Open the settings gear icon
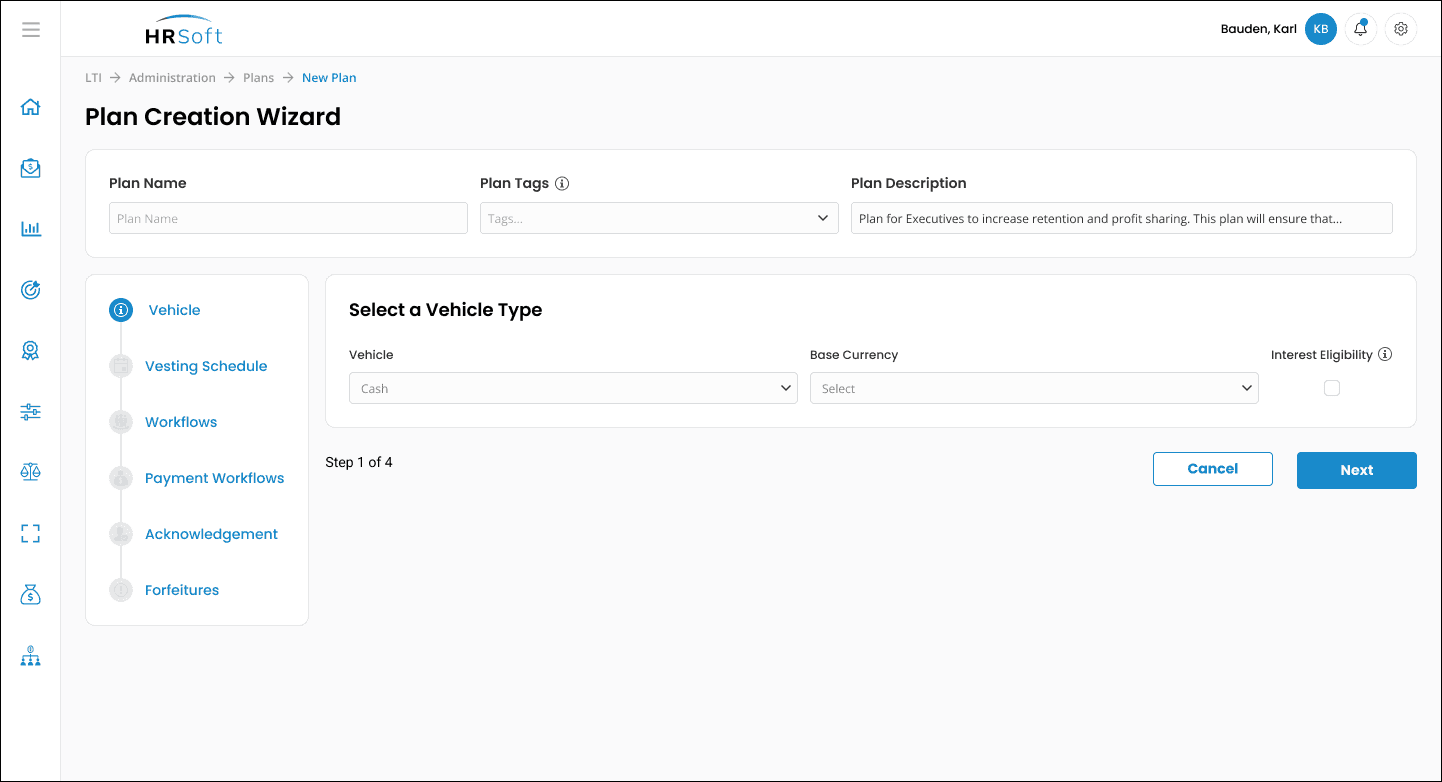The height and width of the screenshot is (782, 1442). point(1401,29)
